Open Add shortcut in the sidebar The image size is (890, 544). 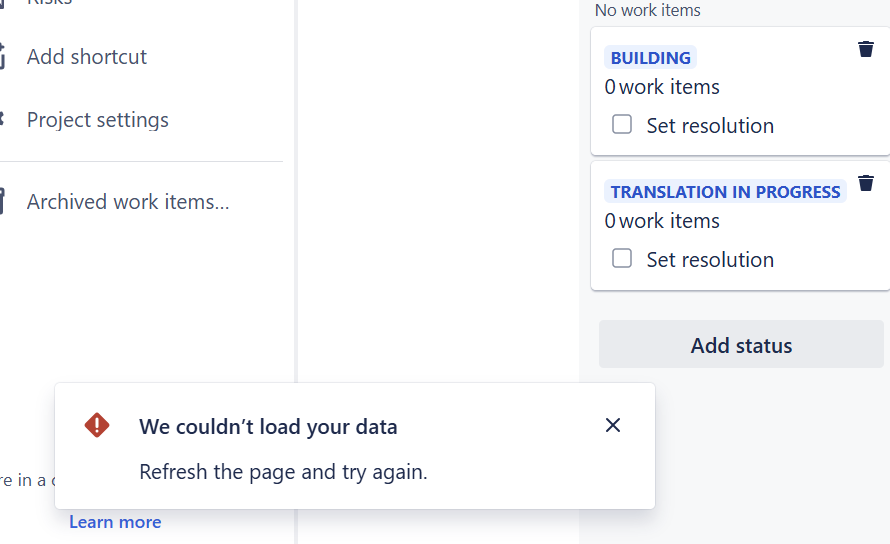click(87, 57)
